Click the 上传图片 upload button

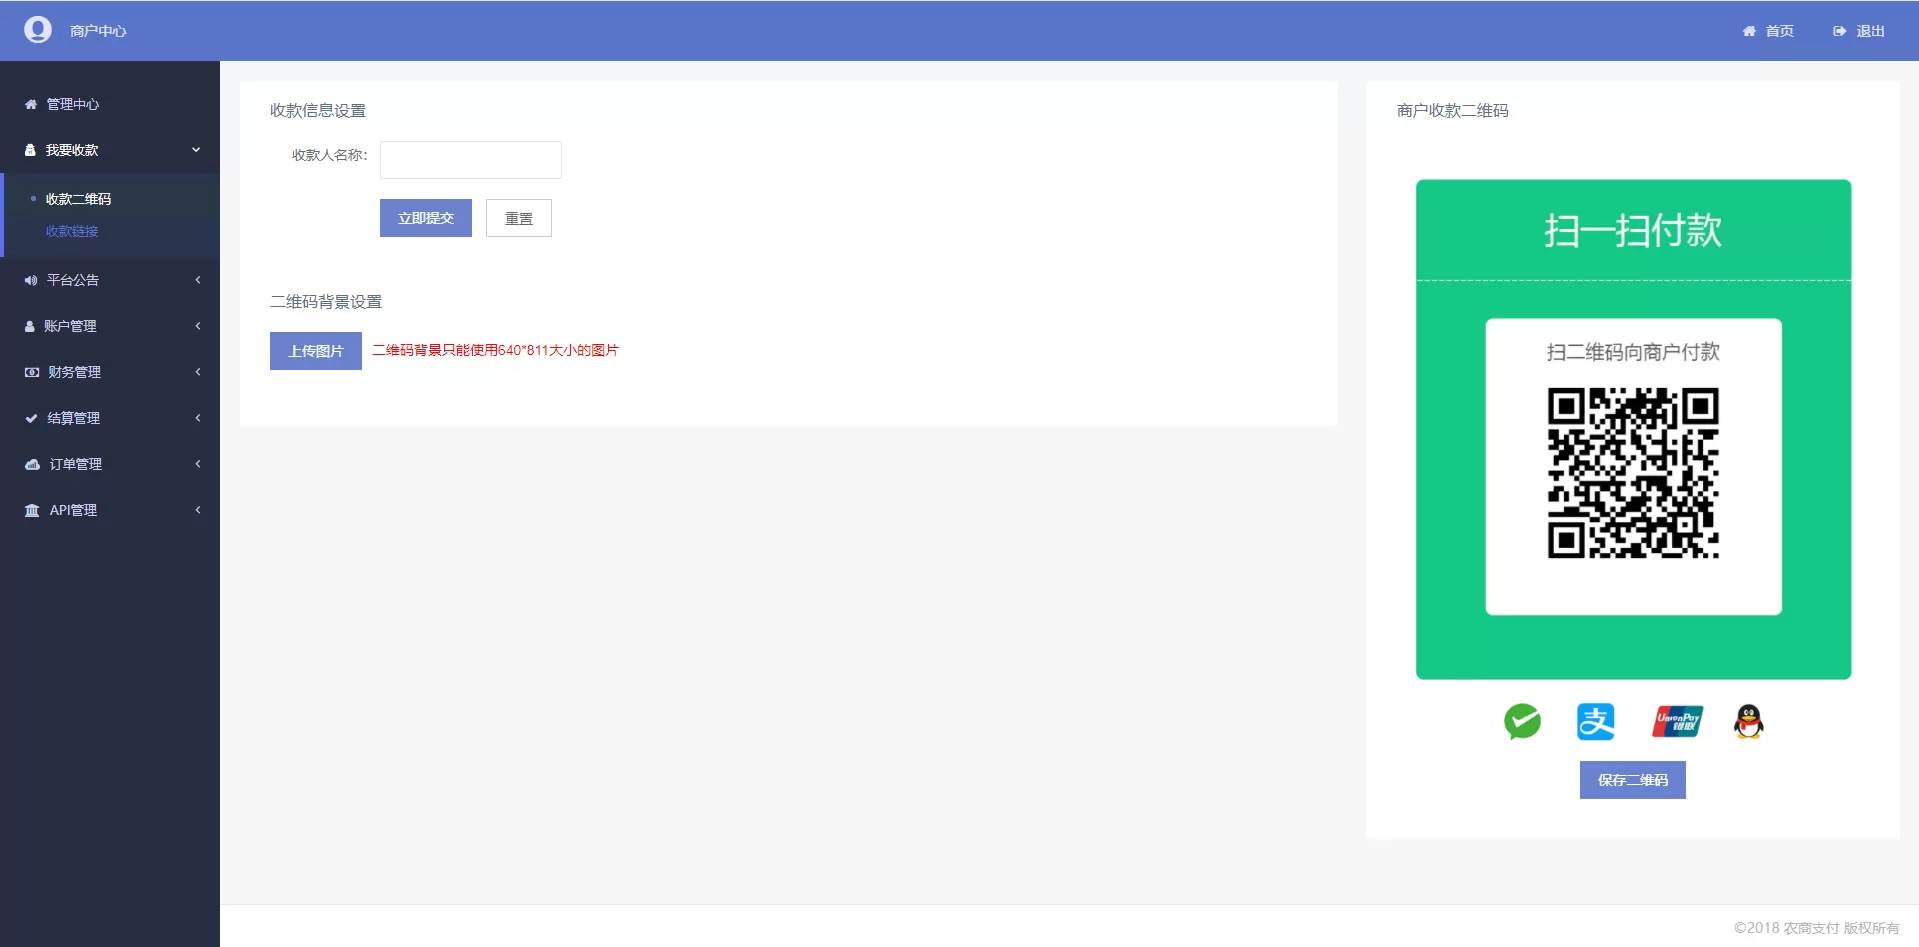[315, 351]
